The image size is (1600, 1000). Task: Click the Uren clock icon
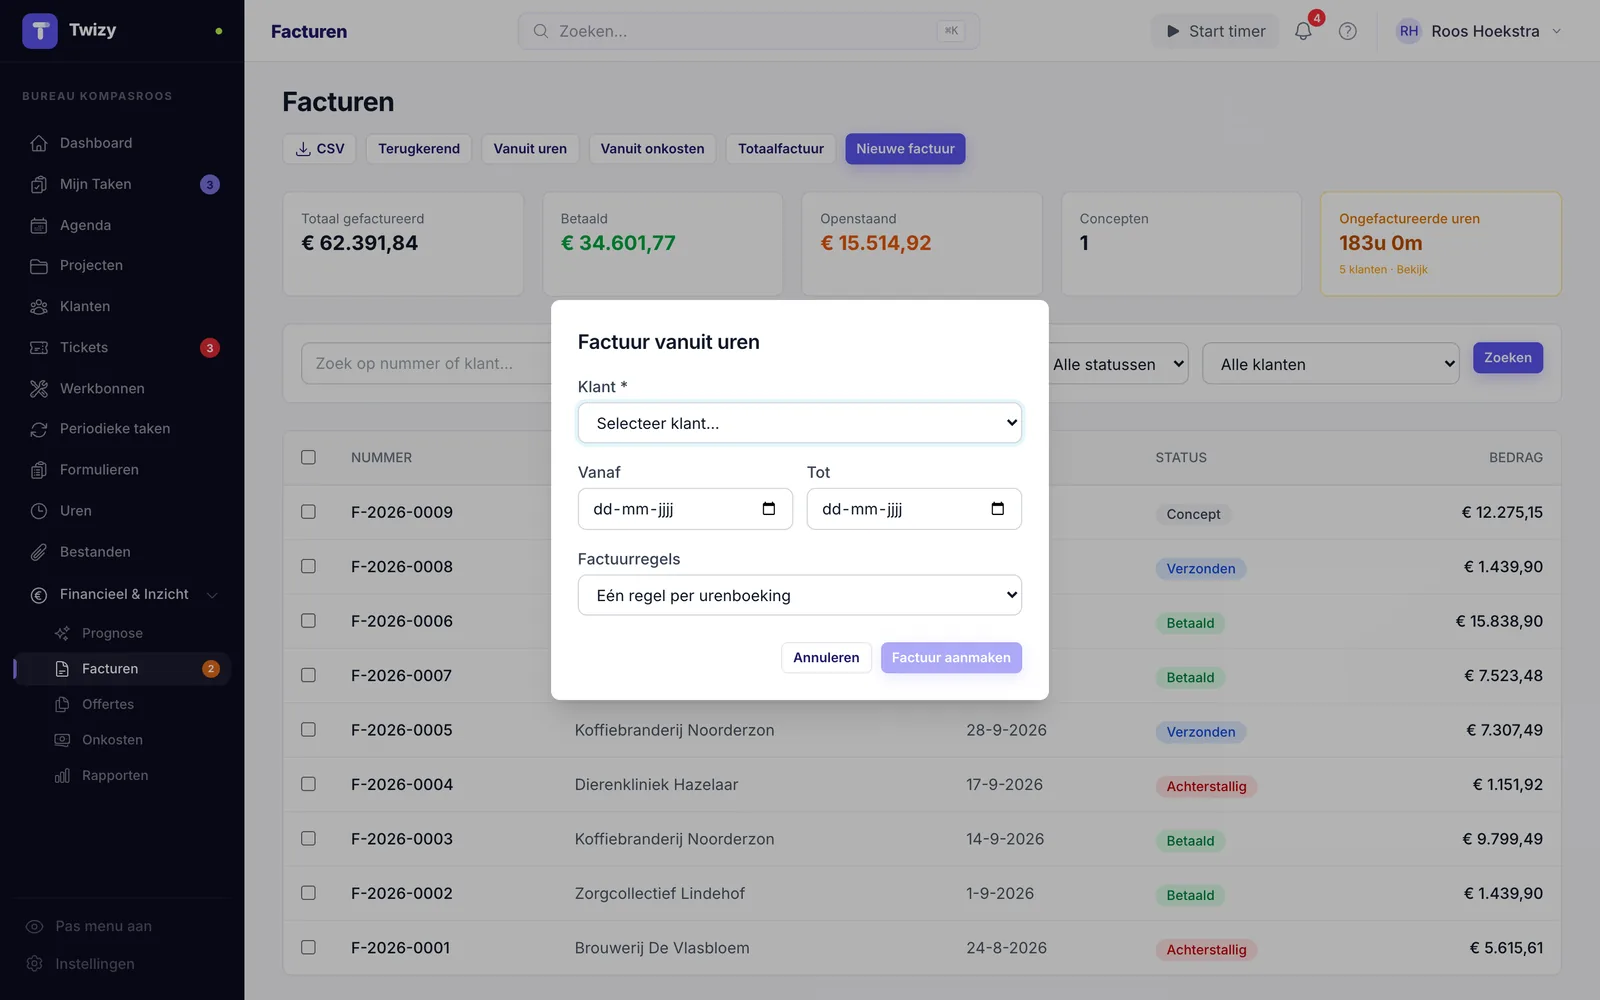pyautogui.click(x=39, y=511)
